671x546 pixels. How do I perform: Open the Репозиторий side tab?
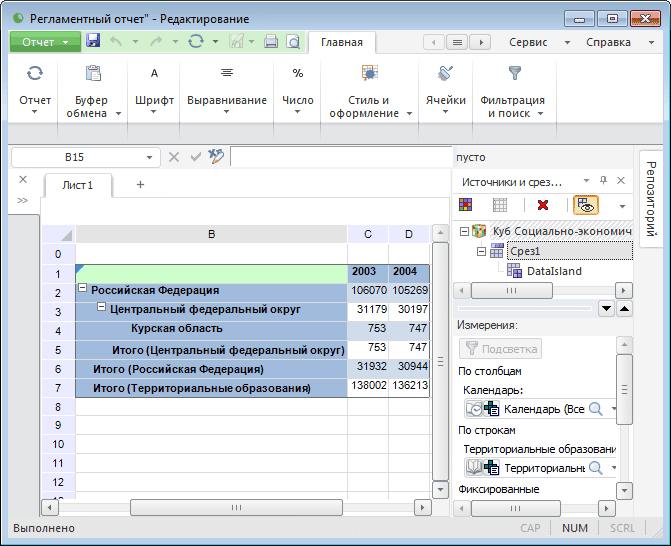(650, 199)
